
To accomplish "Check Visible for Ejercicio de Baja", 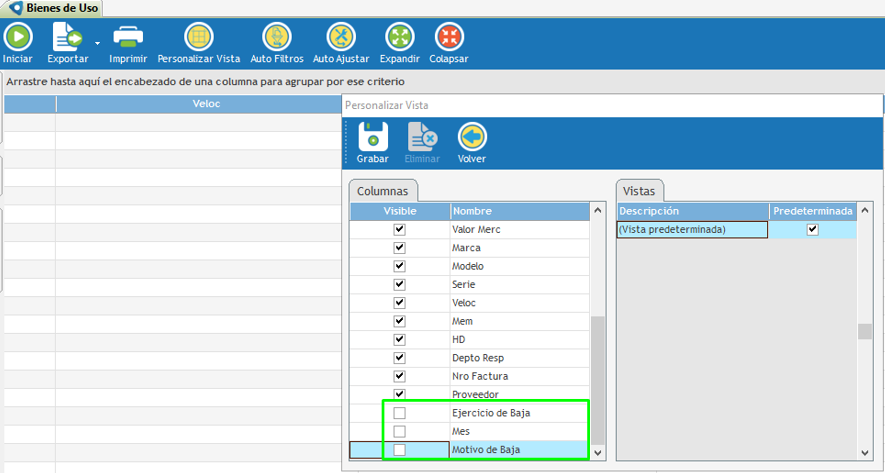I will point(400,413).
